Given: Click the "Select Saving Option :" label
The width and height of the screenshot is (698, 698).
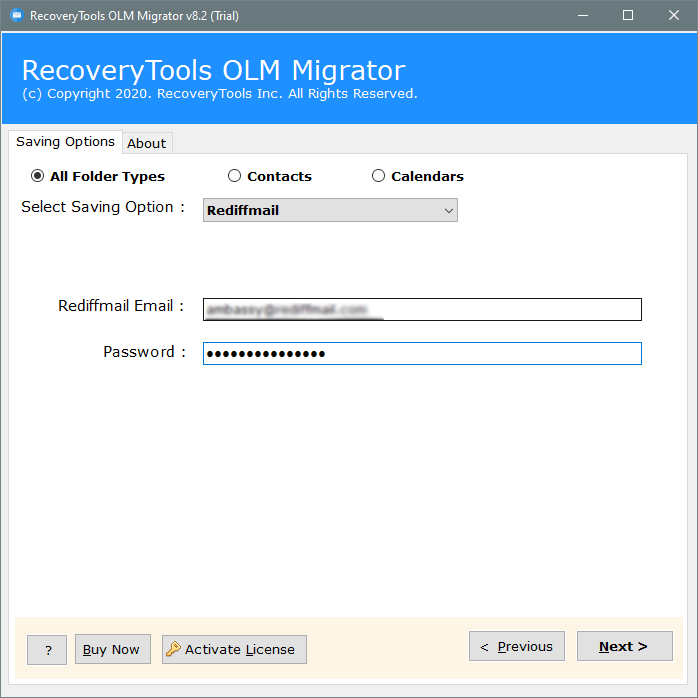Looking at the screenshot, I should (103, 207).
